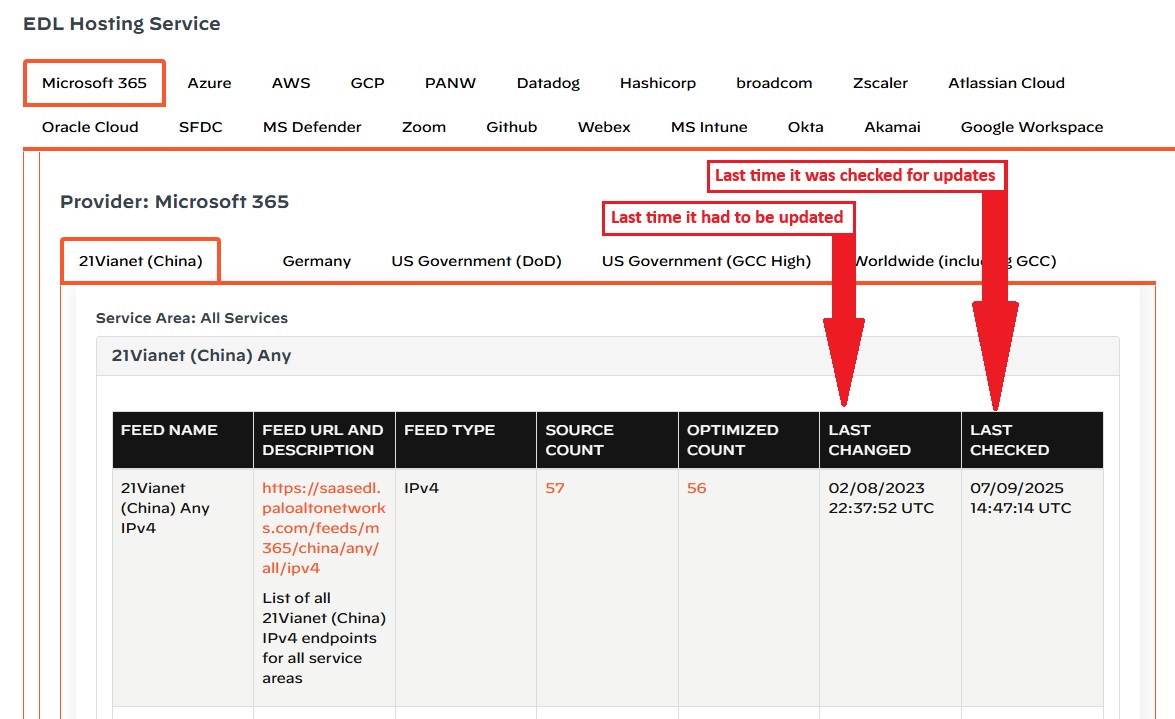Image resolution: width=1175 pixels, height=719 pixels.
Task: Select the Okta provider tab
Action: (x=806, y=127)
